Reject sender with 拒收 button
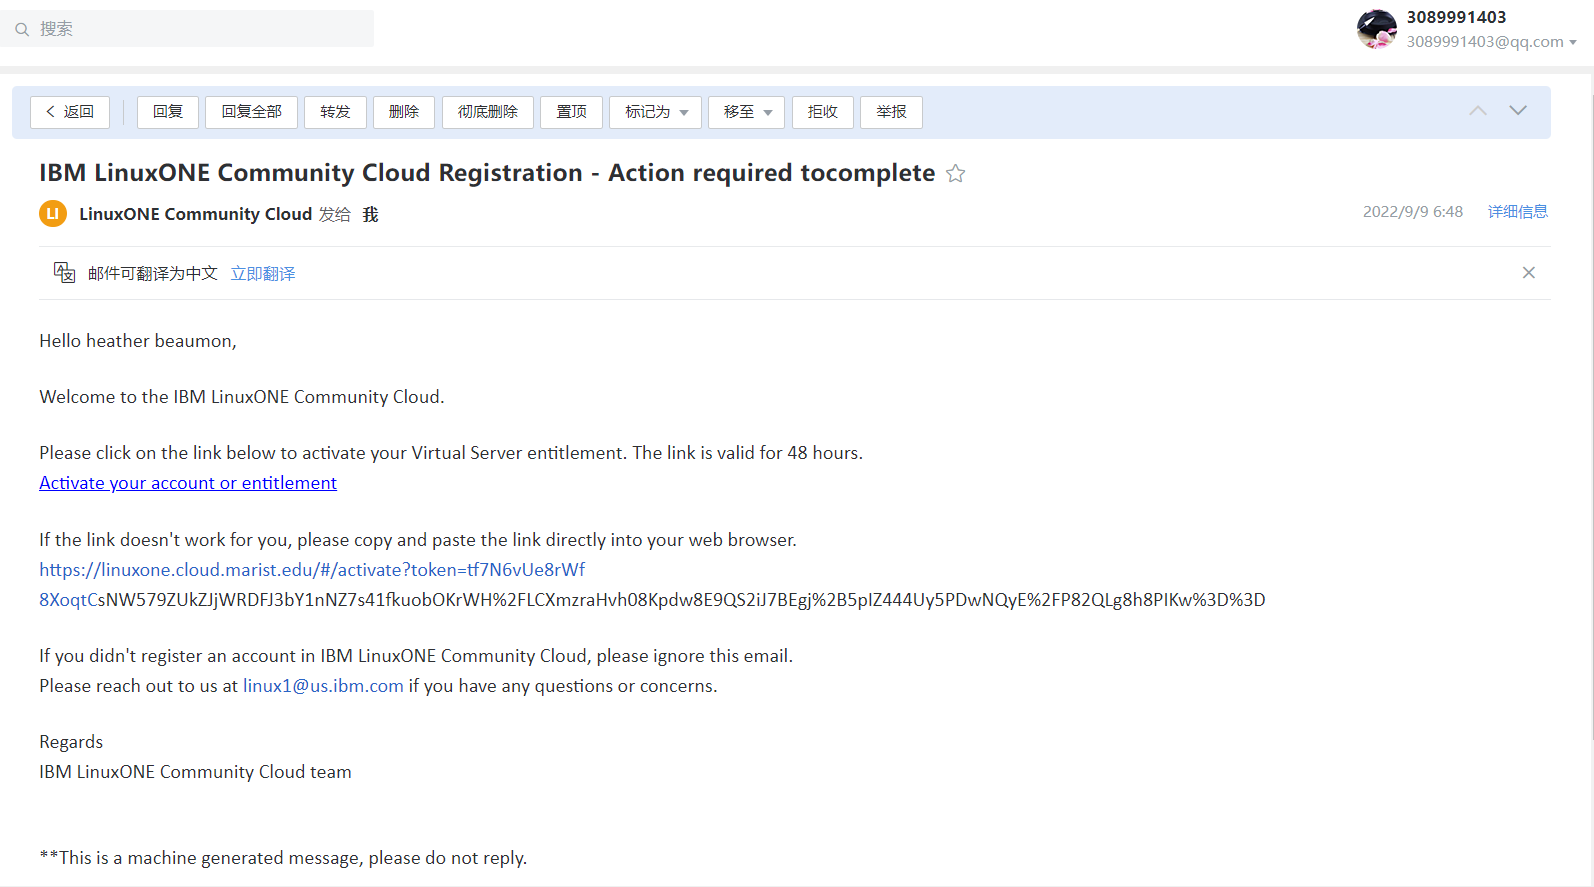The height and width of the screenshot is (887, 1594). (x=823, y=112)
